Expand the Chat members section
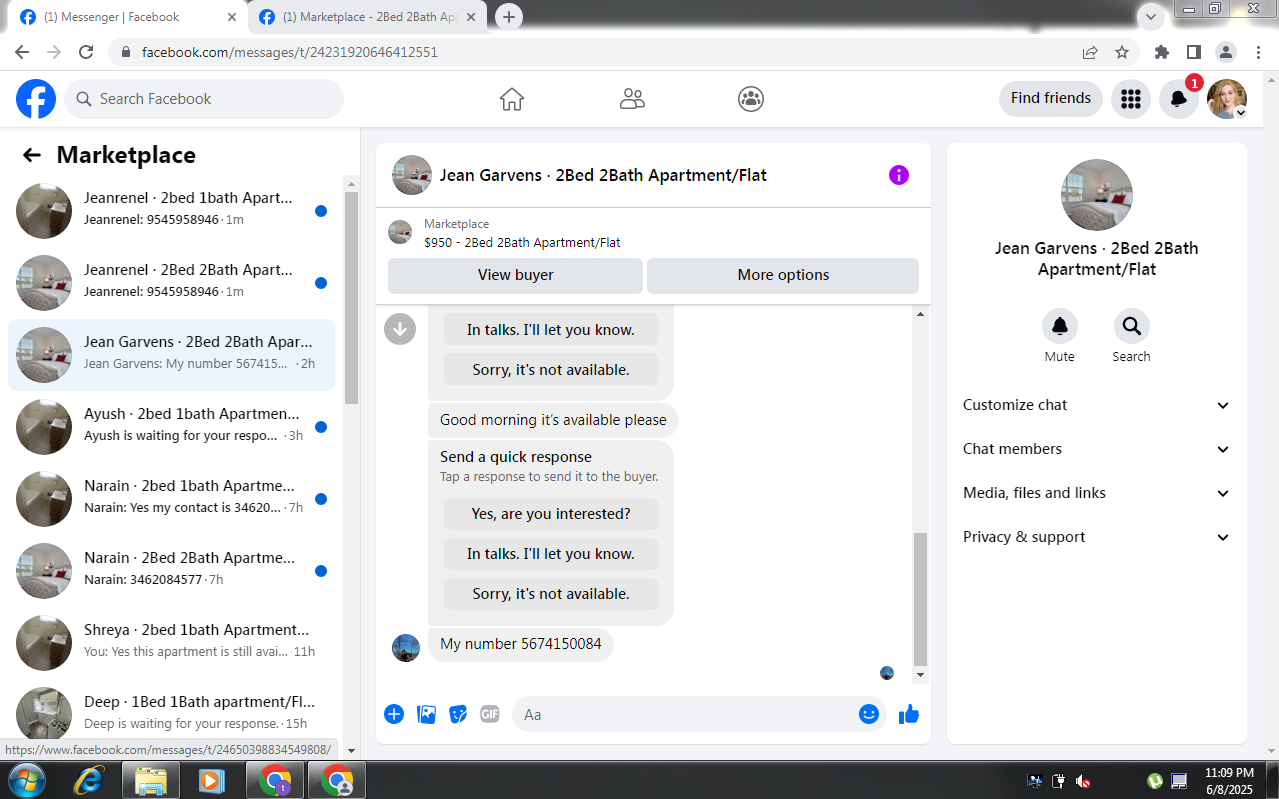The width and height of the screenshot is (1279, 799). coord(1097,449)
